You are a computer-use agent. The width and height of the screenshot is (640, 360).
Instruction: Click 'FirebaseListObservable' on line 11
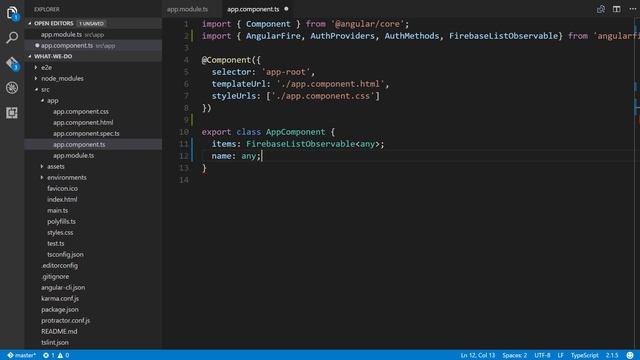pos(300,144)
